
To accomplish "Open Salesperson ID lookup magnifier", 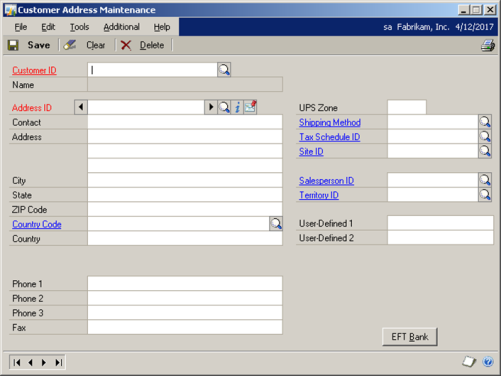I will [x=485, y=180].
